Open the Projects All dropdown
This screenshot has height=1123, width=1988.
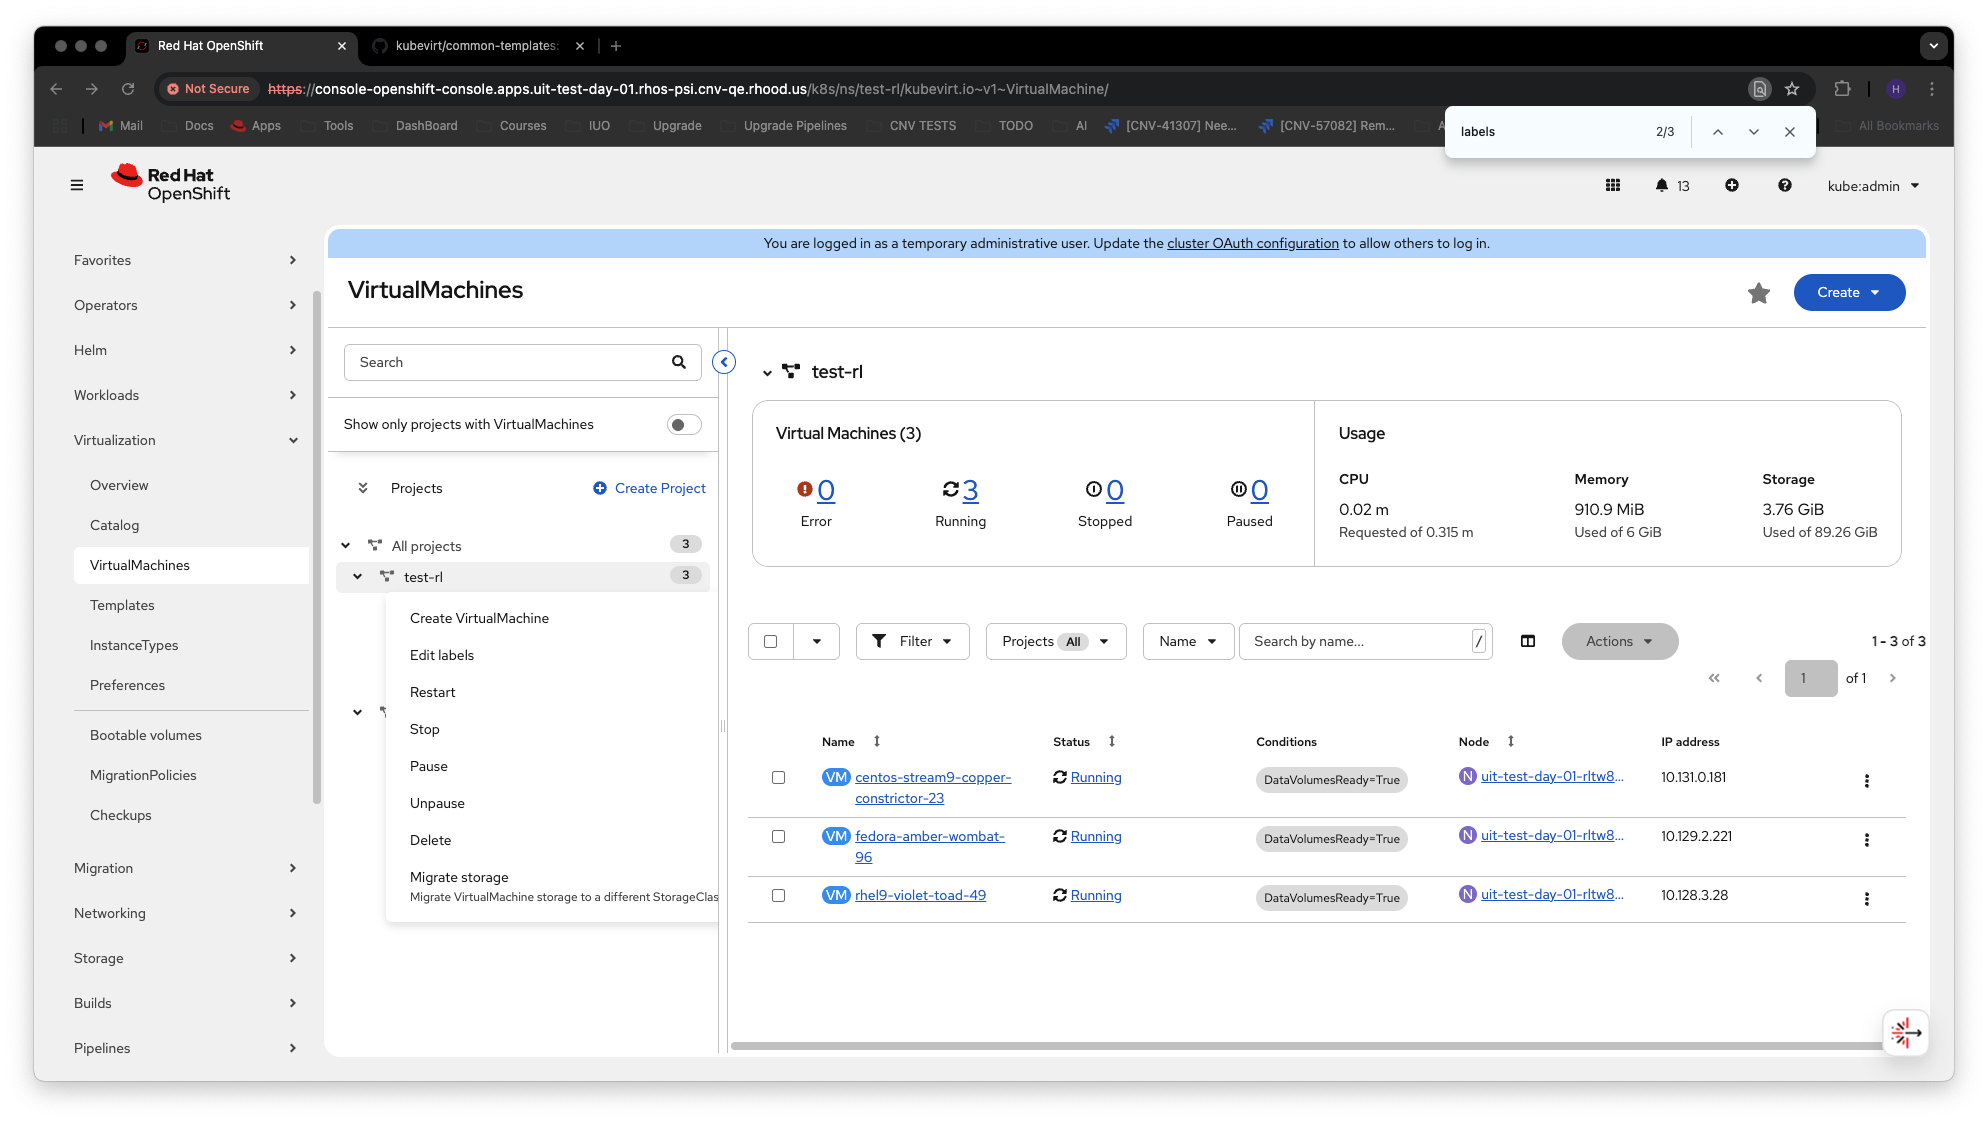[1055, 641]
